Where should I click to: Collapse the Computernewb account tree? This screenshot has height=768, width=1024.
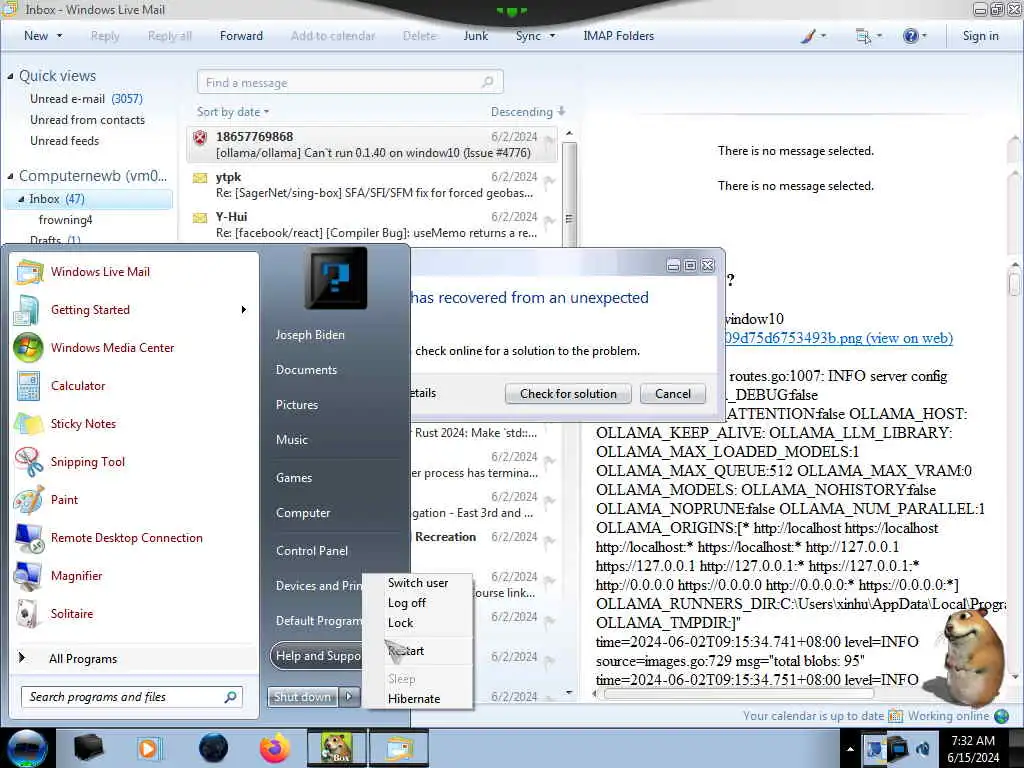[10, 176]
